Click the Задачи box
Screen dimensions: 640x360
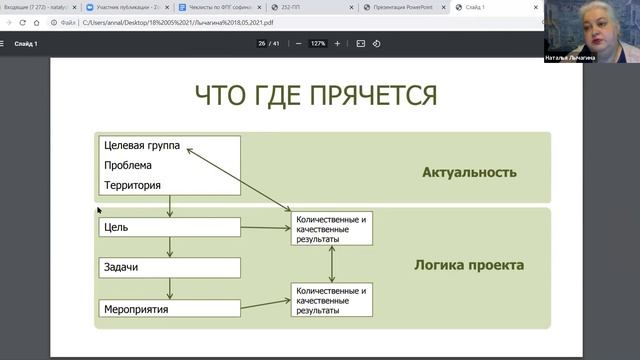coord(169,268)
